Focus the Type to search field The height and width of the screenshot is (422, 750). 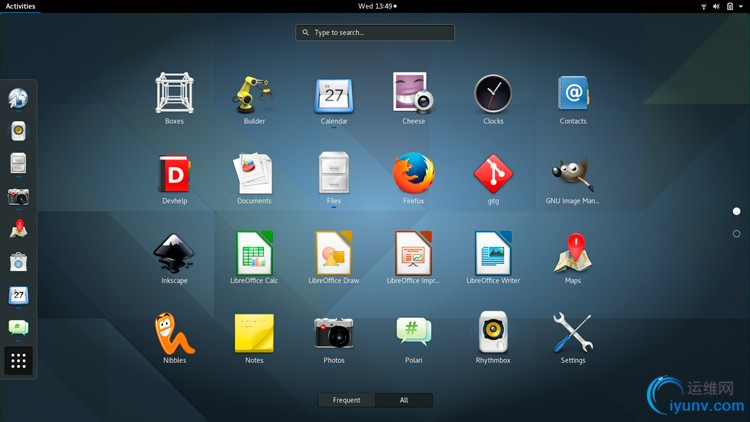pos(375,33)
